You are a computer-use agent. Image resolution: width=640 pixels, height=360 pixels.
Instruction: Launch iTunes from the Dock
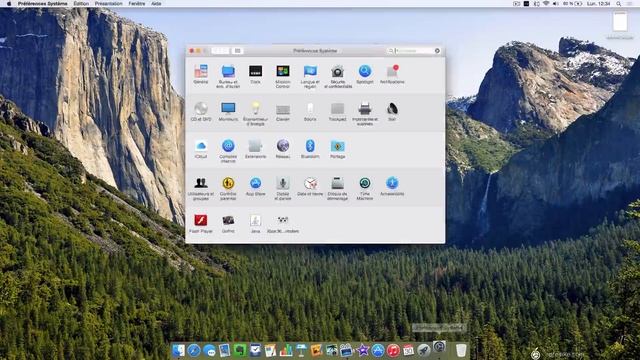pyautogui.click(x=393, y=350)
